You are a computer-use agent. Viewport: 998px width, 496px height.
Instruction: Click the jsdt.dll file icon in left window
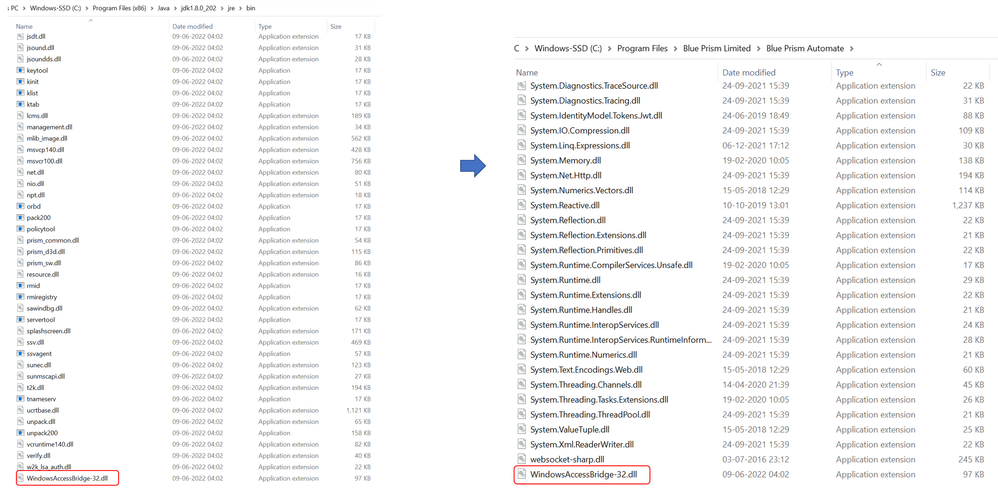point(20,36)
